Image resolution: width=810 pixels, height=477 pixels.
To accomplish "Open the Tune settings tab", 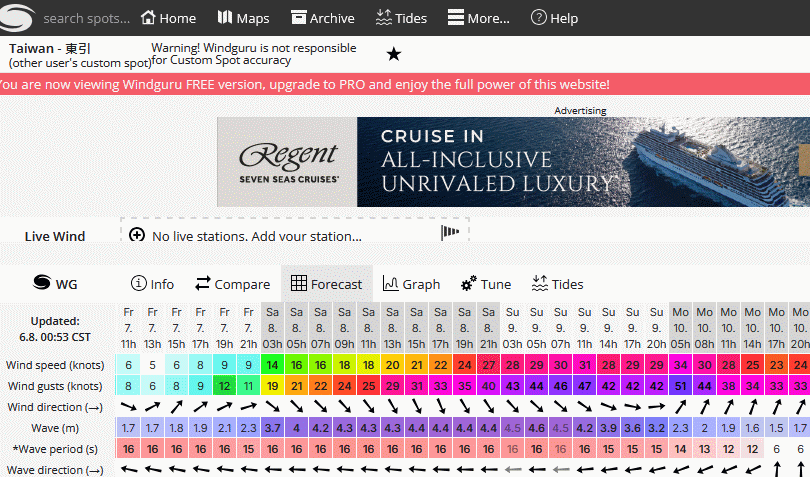I will click(x=486, y=284).
